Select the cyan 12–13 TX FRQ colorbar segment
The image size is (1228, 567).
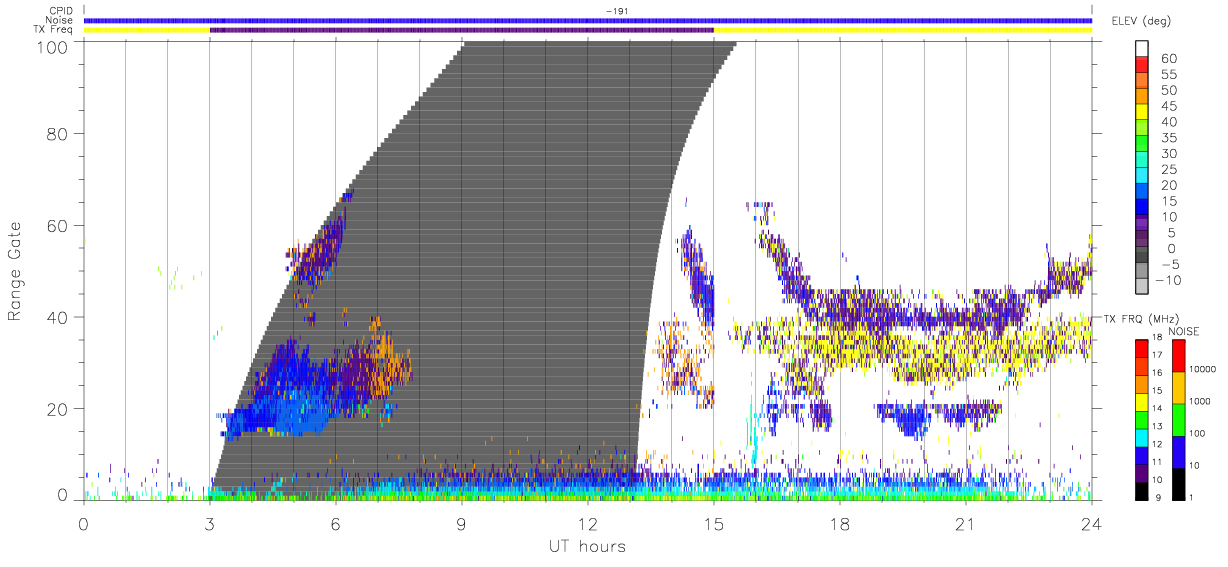pos(1140,436)
